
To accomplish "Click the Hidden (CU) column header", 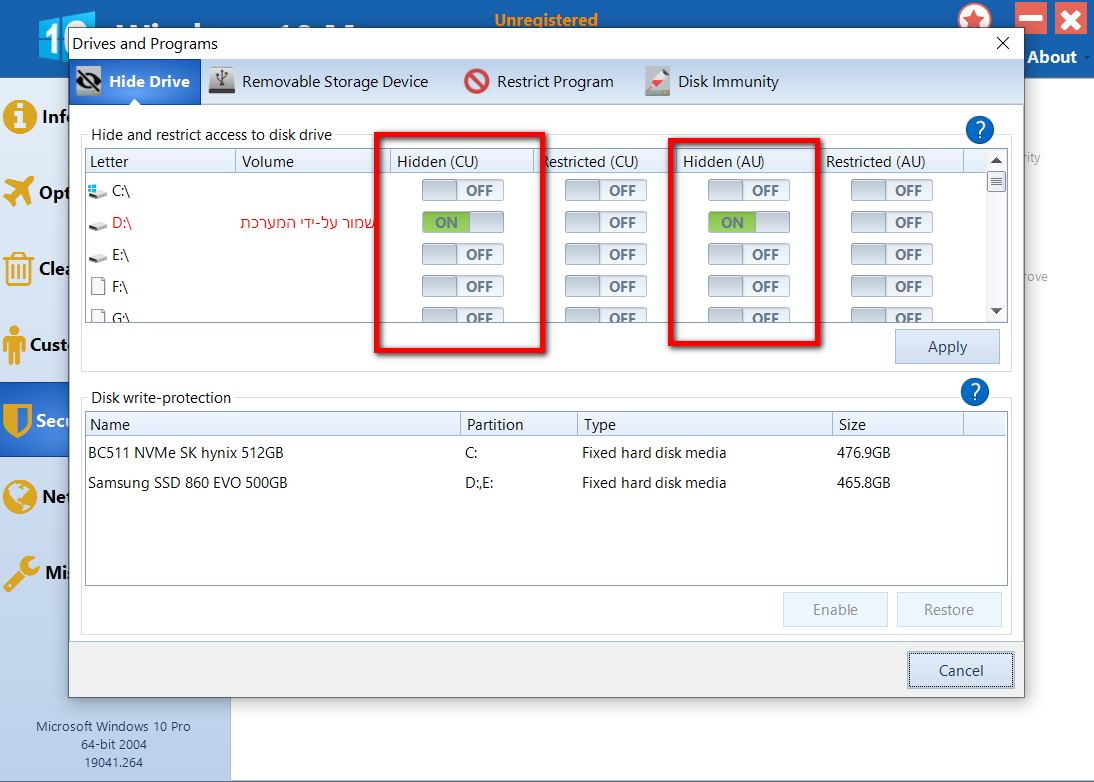I will [462, 161].
